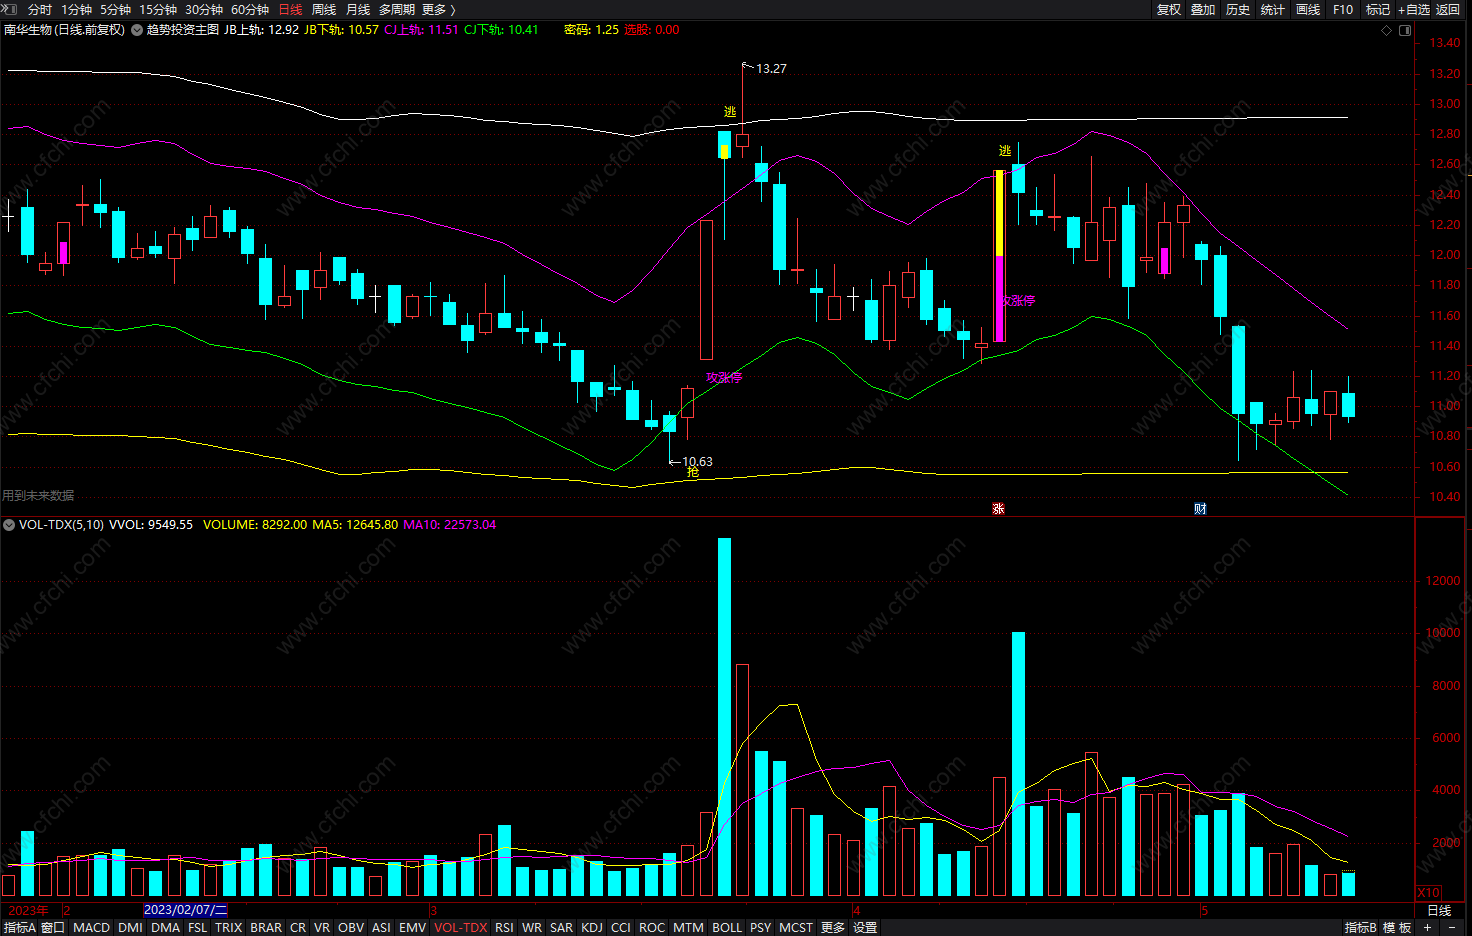Viewport: 1472px width, 936px height.
Task: Select the 月线 monthly period
Action: coord(358,9)
